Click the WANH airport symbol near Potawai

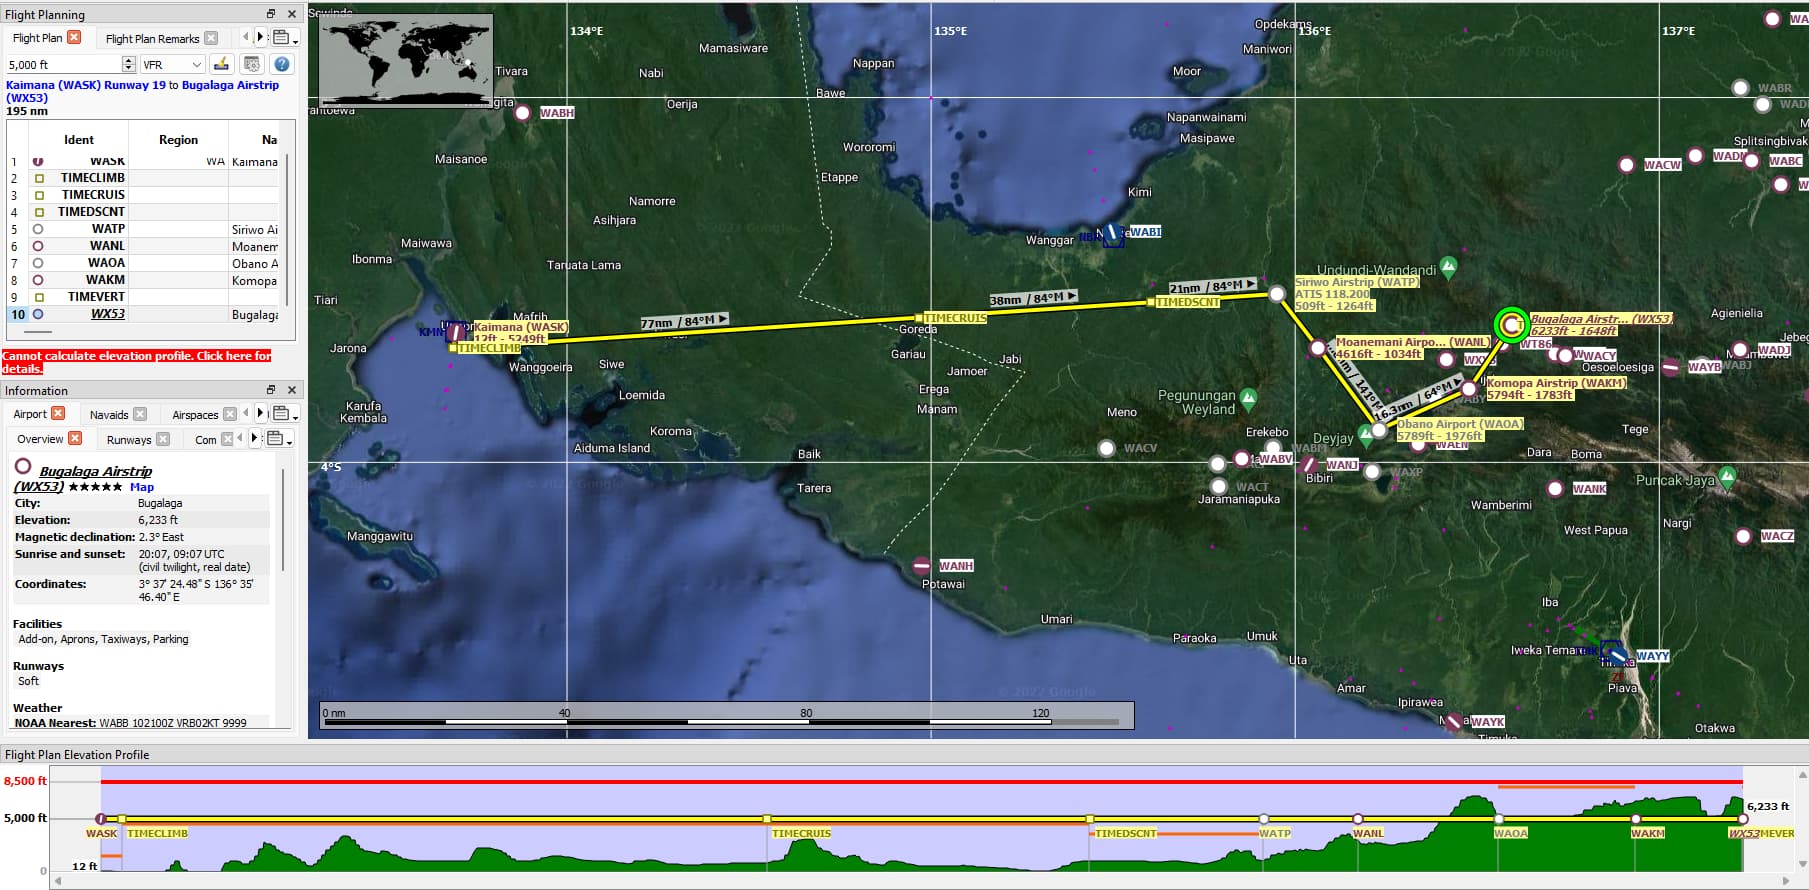pyautogui.click(x=922, y=566)
